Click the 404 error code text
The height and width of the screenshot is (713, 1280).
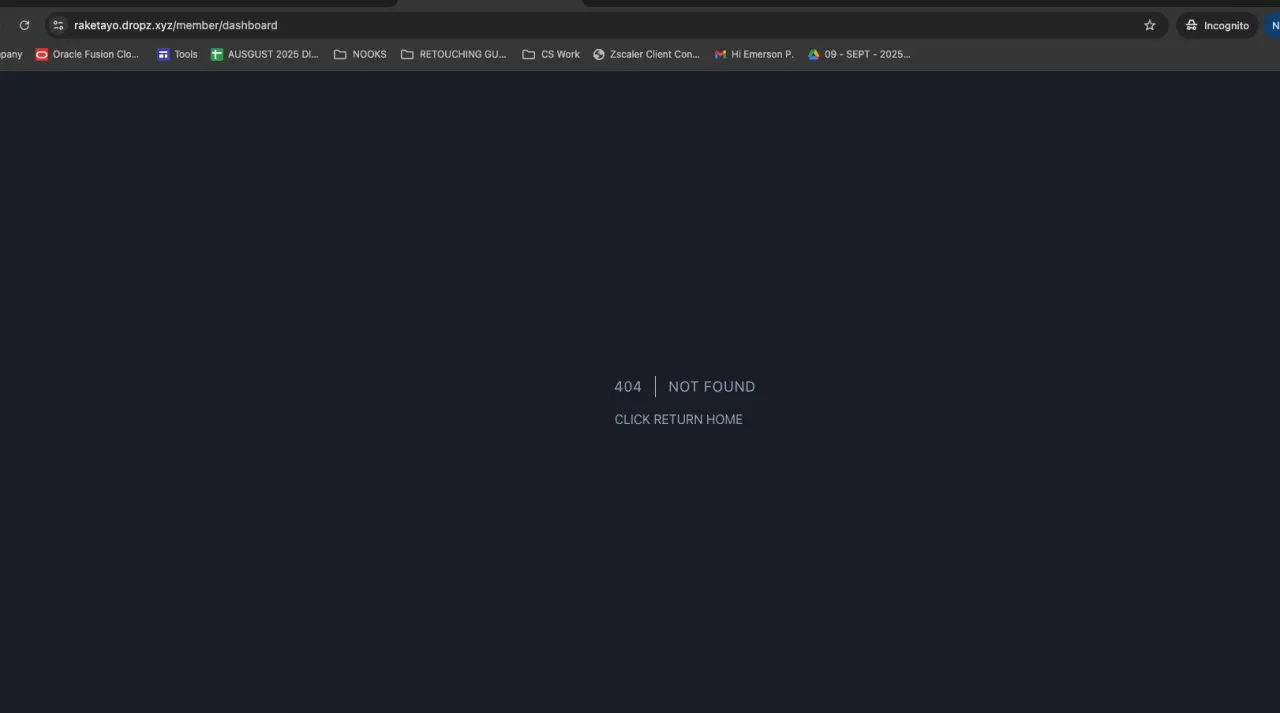628,386
